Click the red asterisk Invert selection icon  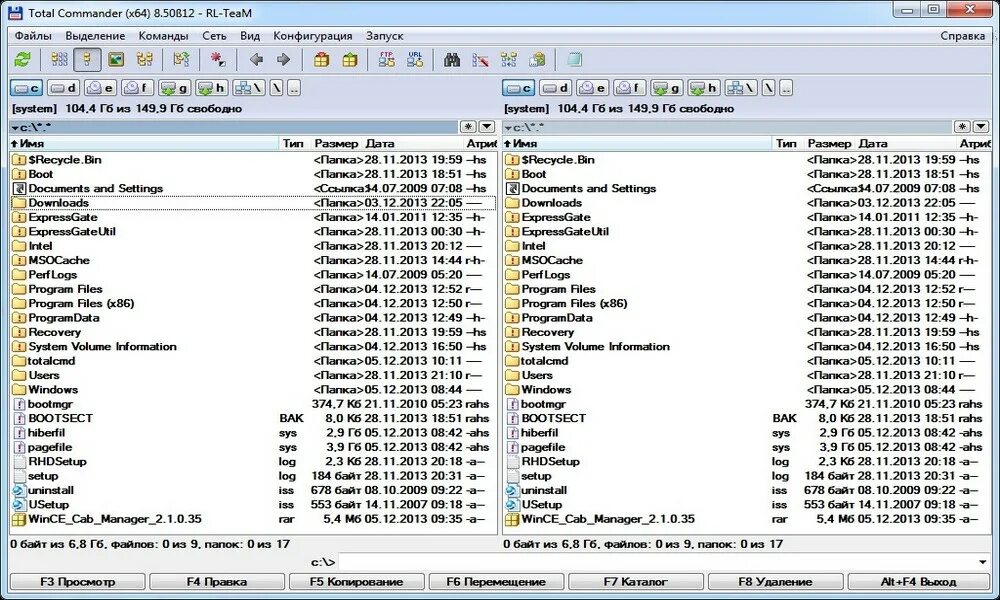pos(217,60)
